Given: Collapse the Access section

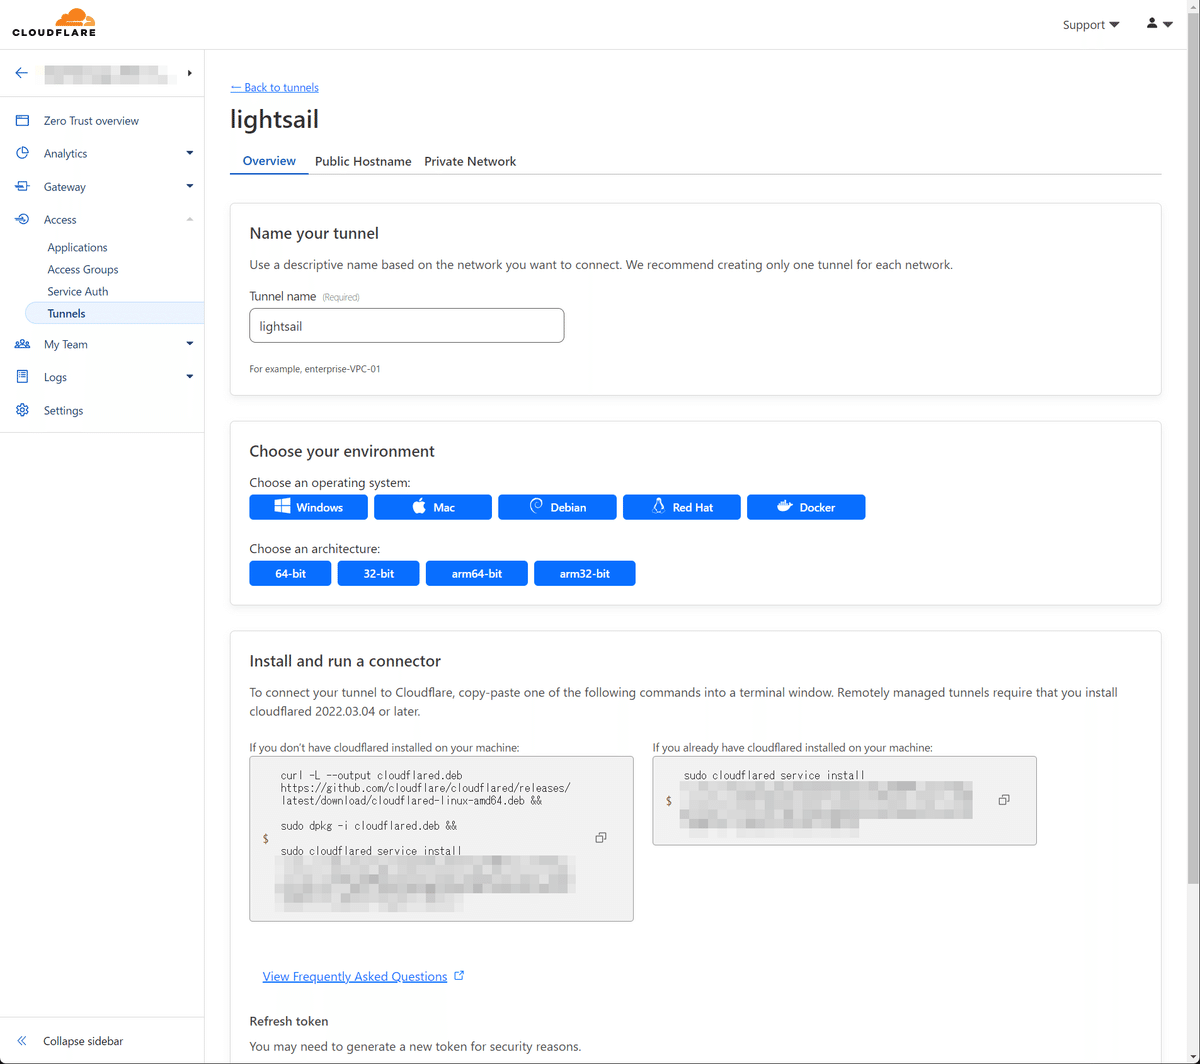Looking at the screenshot, I should tap(190, 219).
